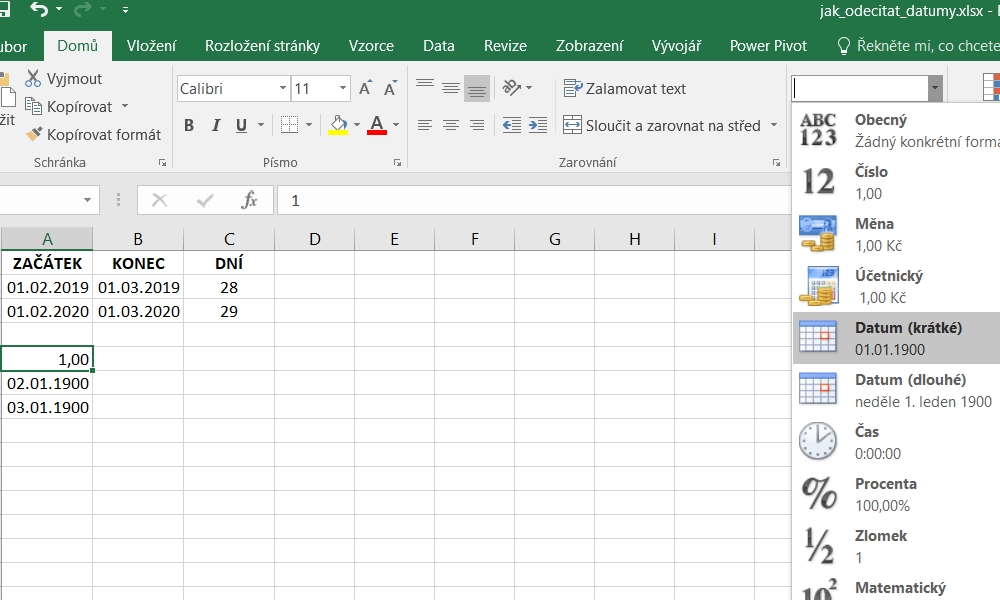Toggle italic formatting
The image size is (1000, 600).
tap(216, 125)
